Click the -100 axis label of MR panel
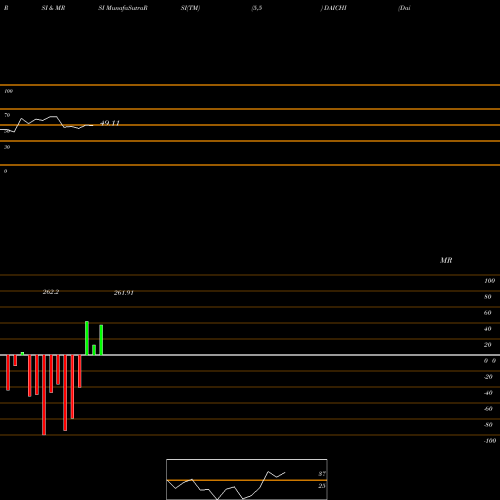The width and height of the screenshot is (500, 500). point(490,441)
